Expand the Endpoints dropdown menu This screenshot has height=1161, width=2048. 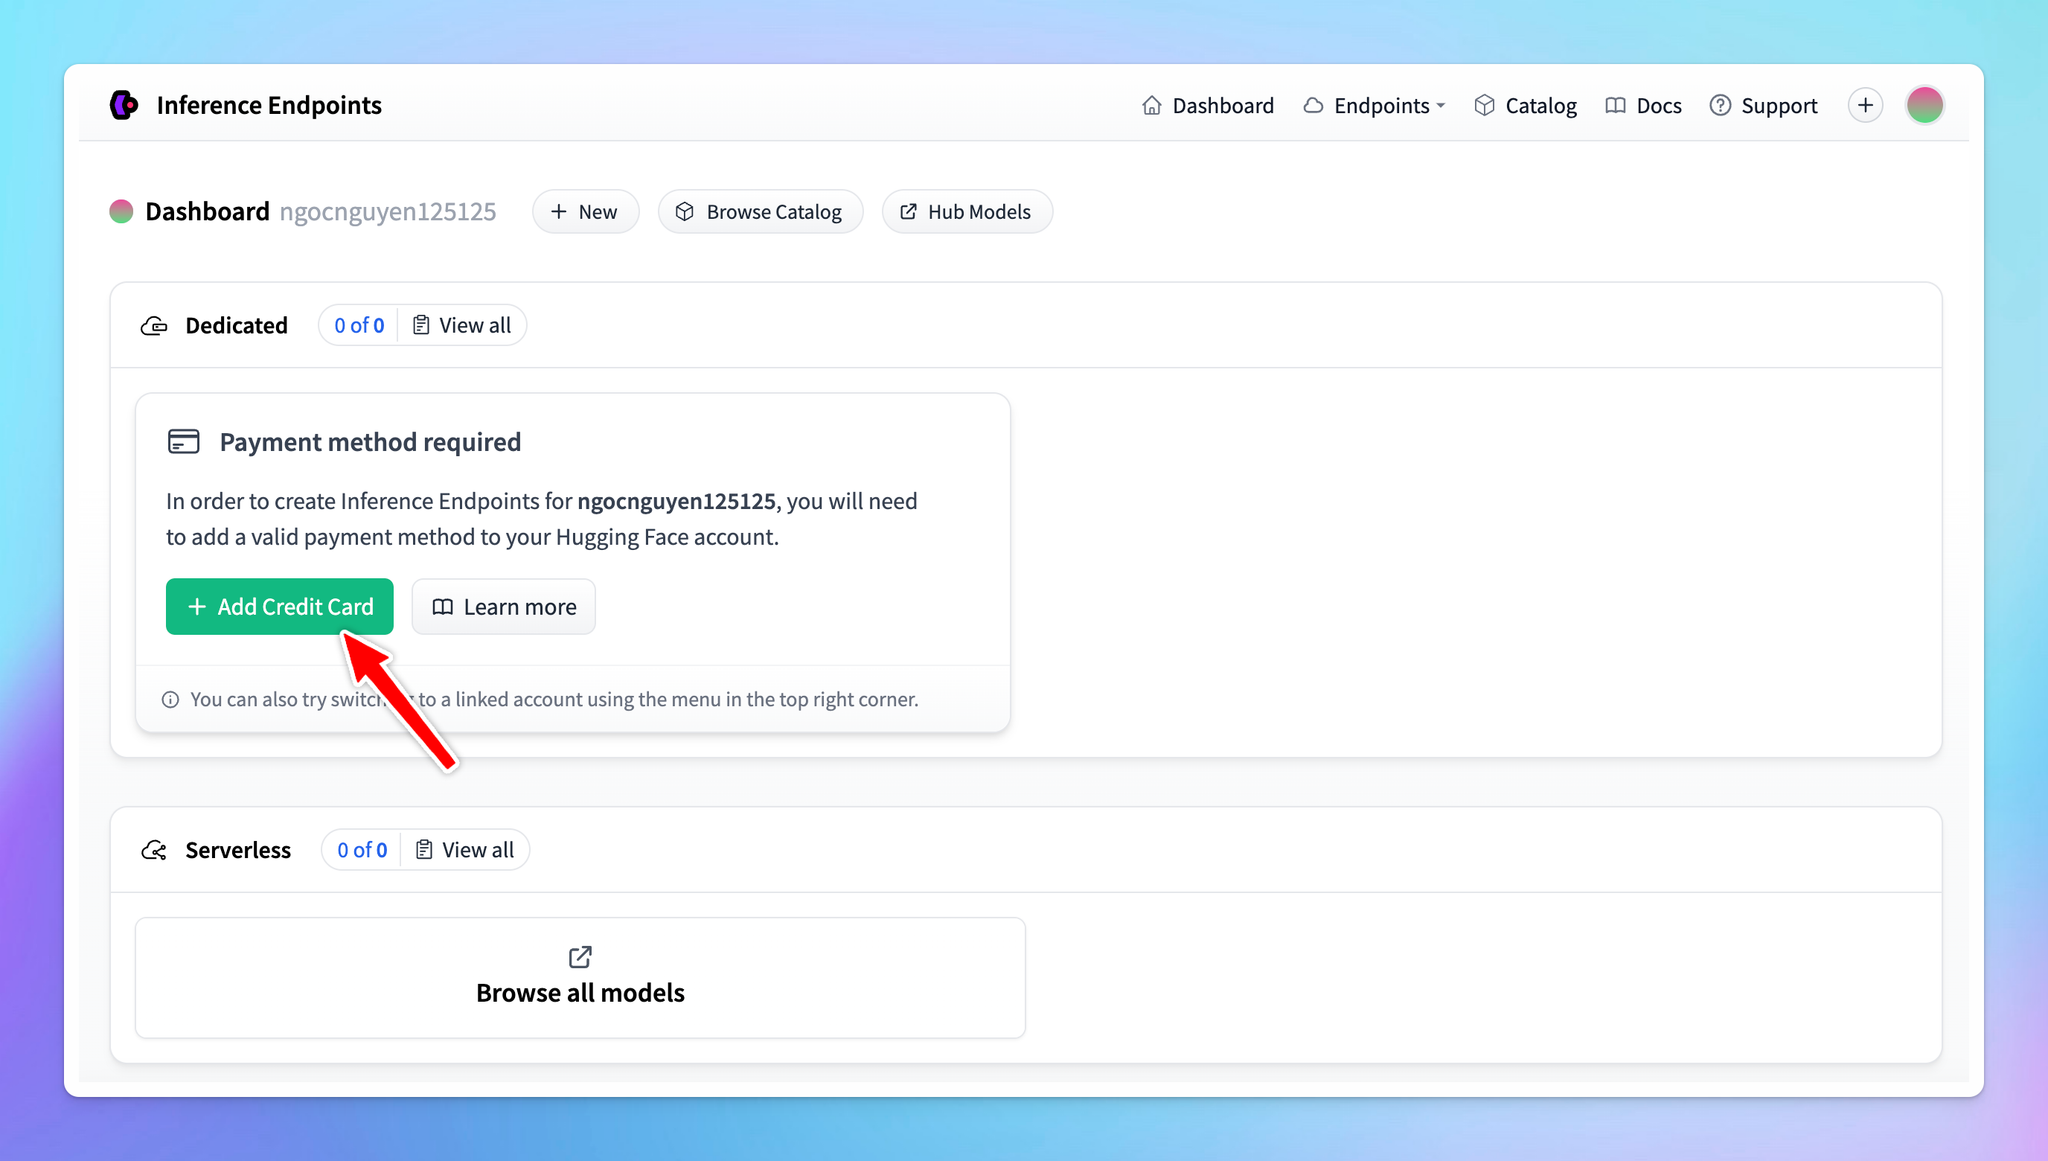[x=1375, y=106]
